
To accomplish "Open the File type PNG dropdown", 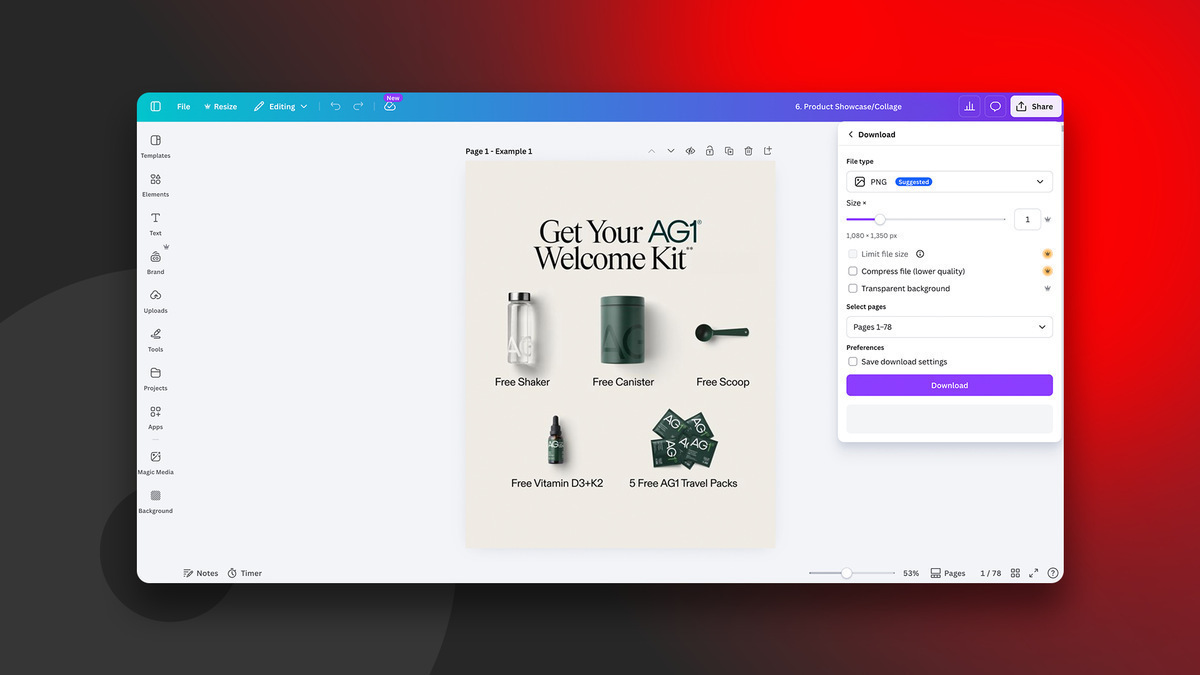I will point(949,182).
